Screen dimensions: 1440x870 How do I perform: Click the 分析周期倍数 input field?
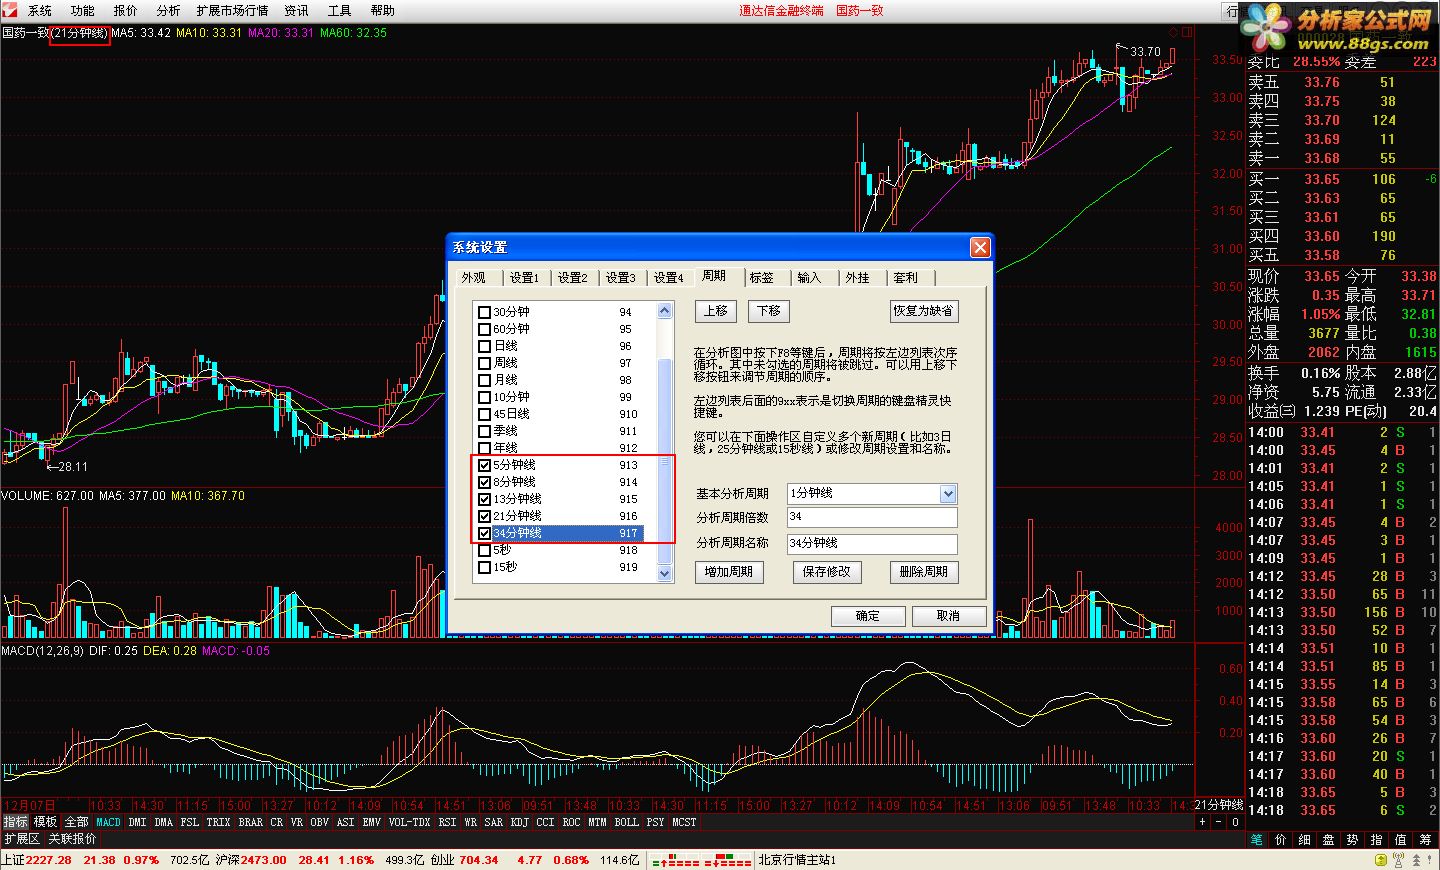pos(872,517)
